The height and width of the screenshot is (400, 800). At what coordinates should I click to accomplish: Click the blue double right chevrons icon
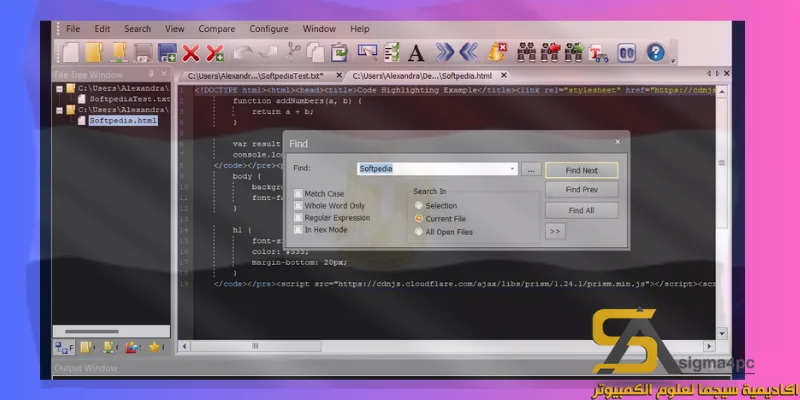point(445,52)
